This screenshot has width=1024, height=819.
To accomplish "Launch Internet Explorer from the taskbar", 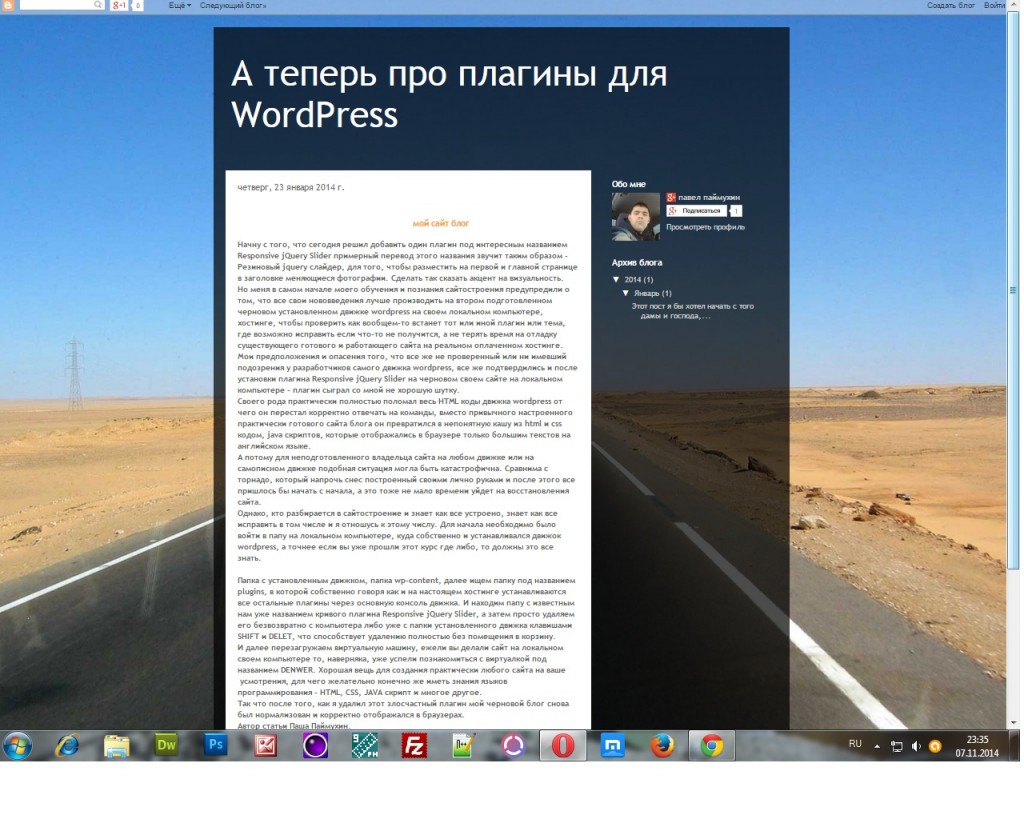I will pos(67,746).
